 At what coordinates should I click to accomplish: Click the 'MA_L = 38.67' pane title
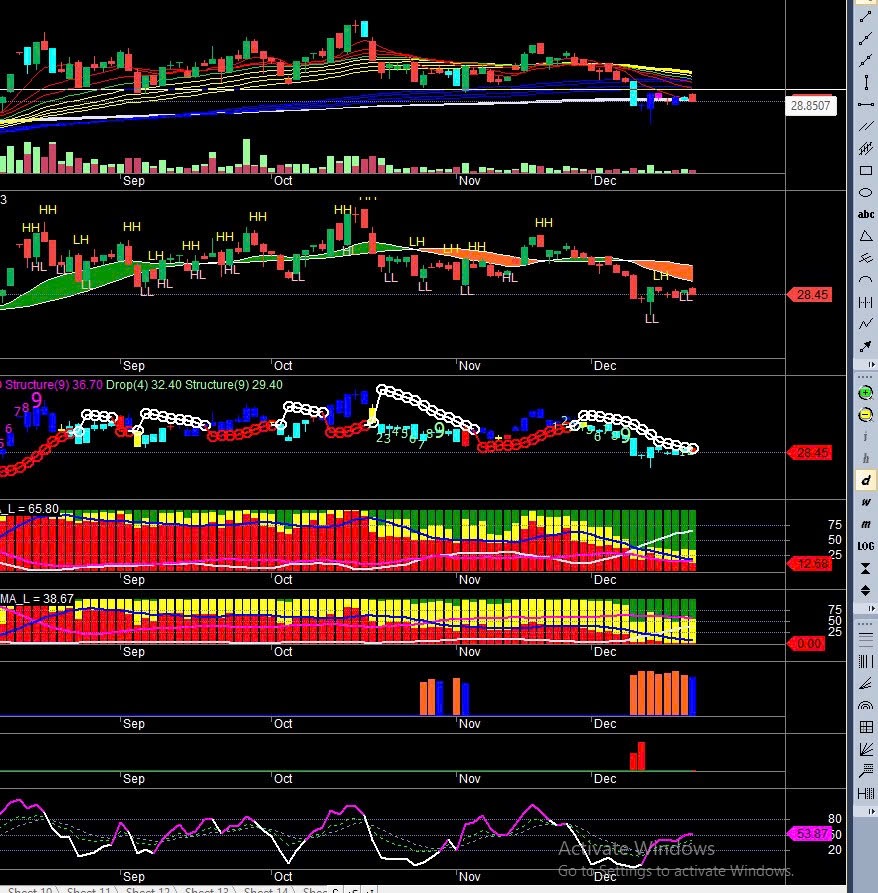point(37,599)
